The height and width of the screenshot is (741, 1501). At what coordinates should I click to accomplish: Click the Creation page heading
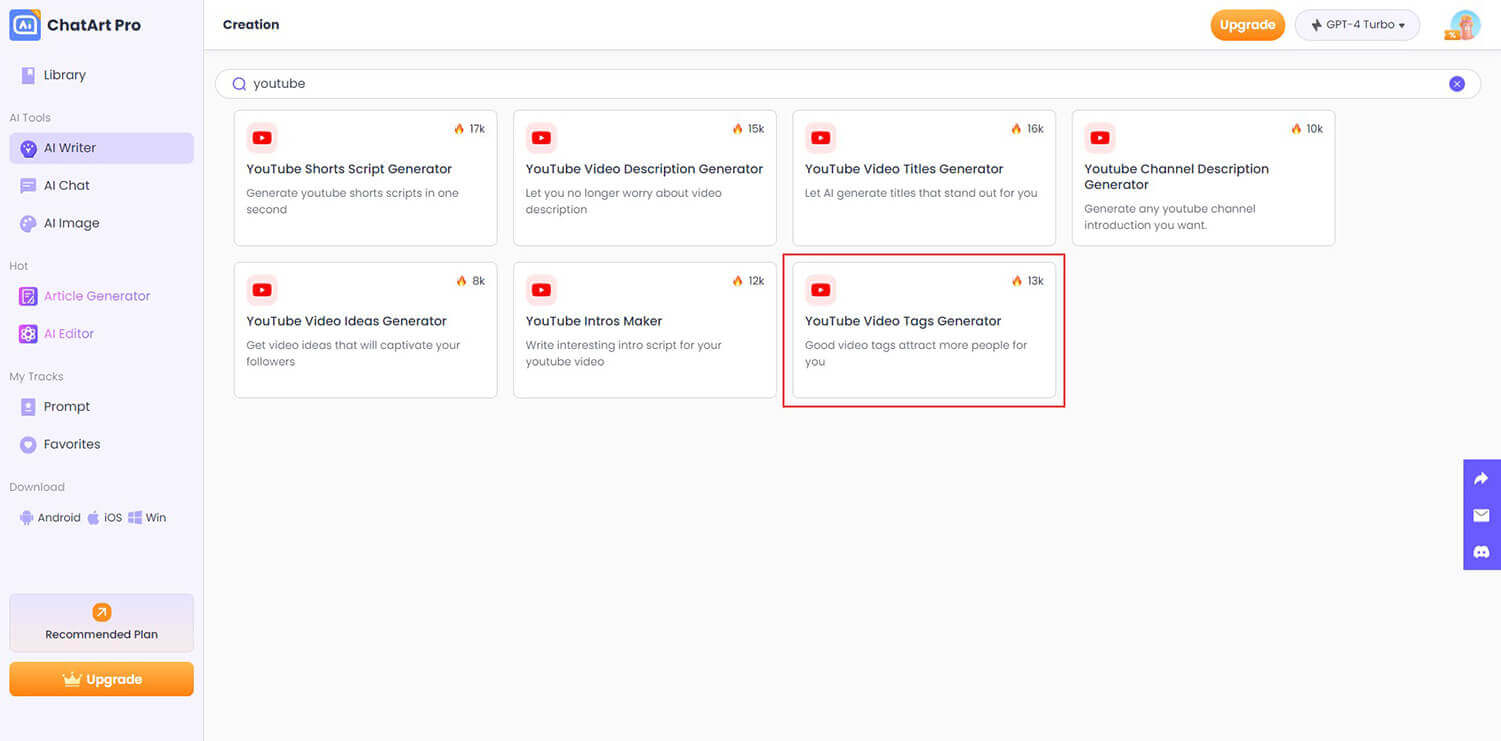click(x=251, y=25)
